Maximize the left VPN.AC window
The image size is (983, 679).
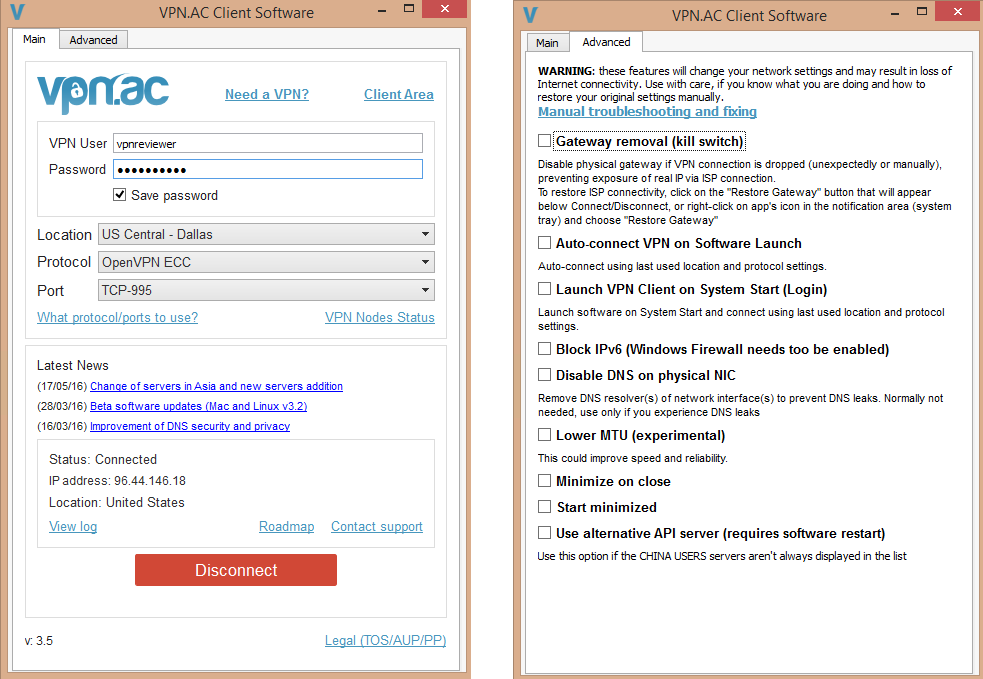coord(409,9)
